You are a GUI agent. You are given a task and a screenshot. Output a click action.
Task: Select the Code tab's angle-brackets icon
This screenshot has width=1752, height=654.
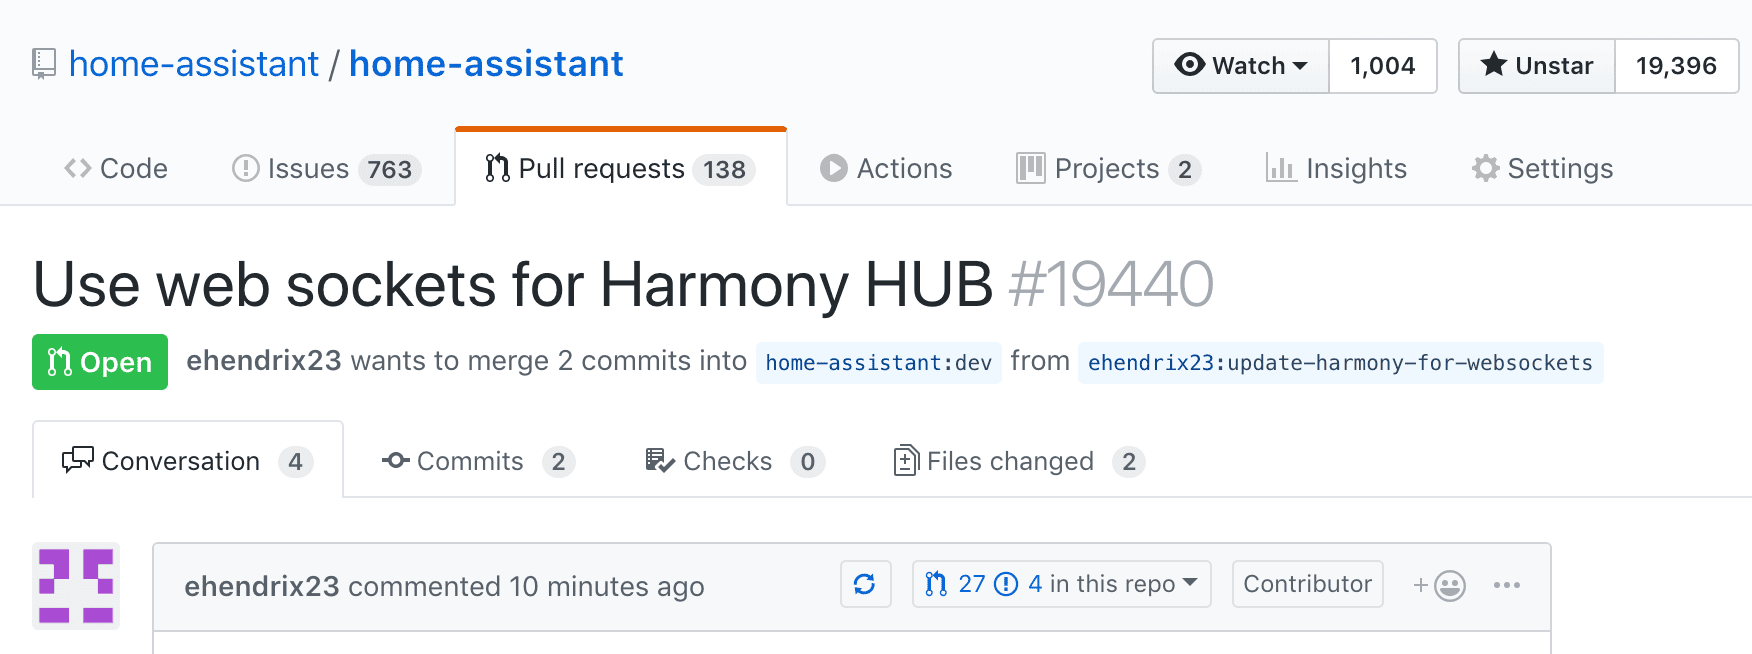(x=78, y=168)
